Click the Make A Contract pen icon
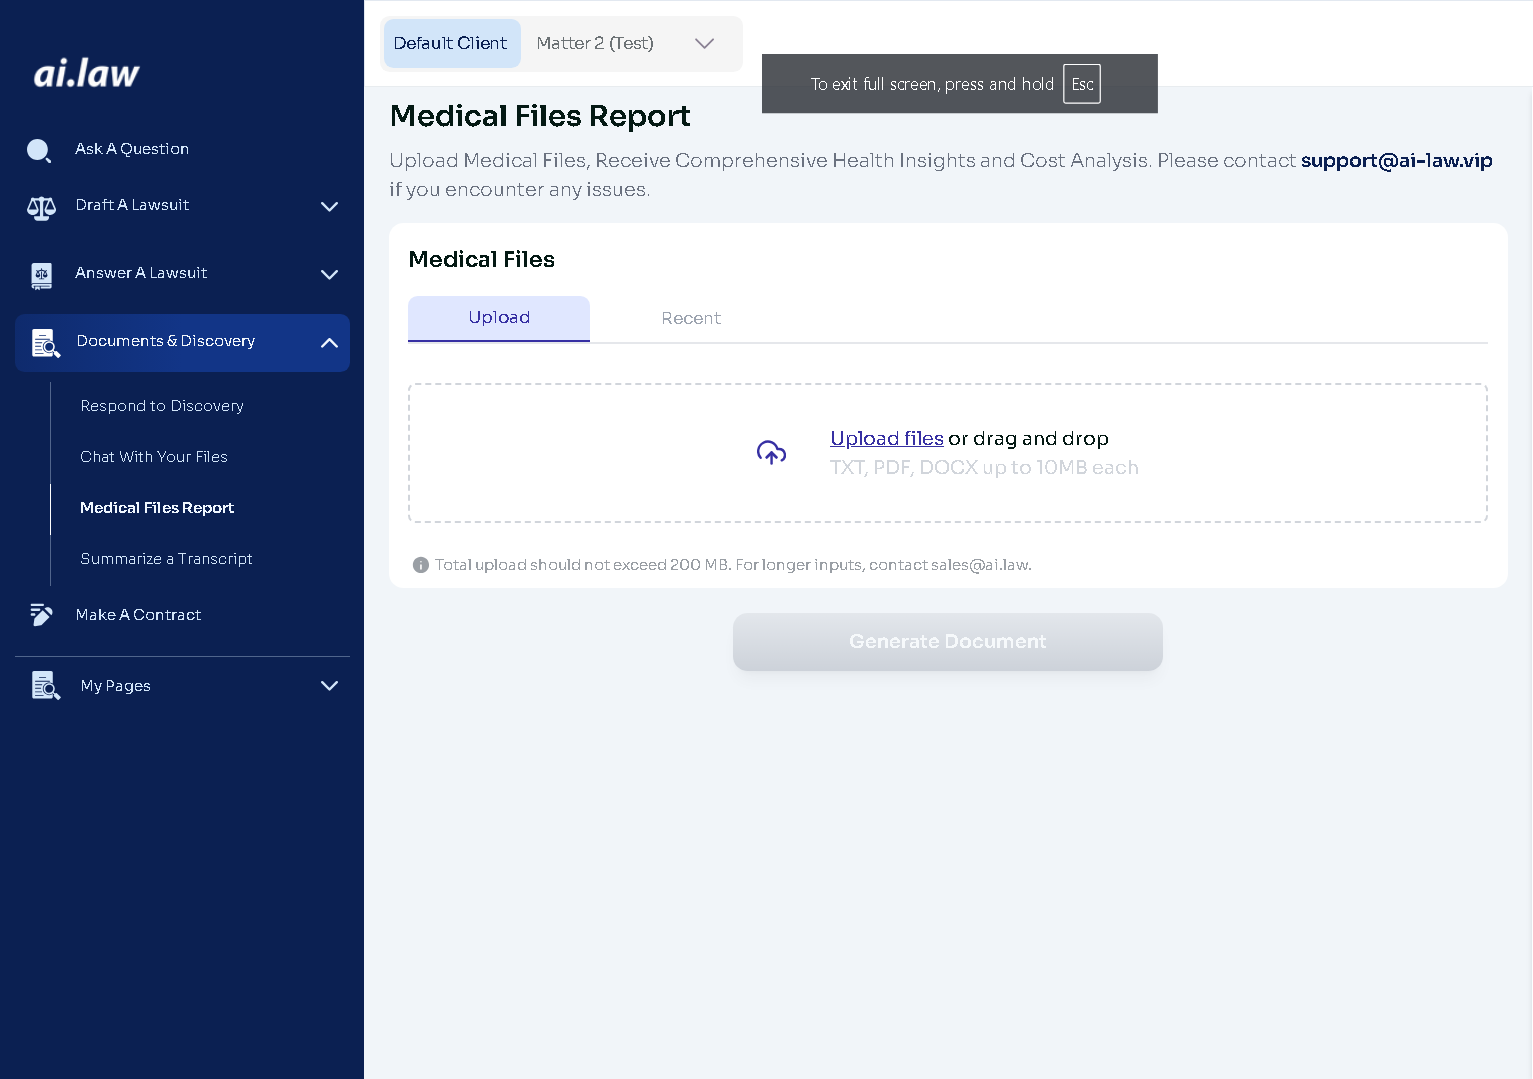This screenshot has height=1079, width=1533. pos(41,615)
